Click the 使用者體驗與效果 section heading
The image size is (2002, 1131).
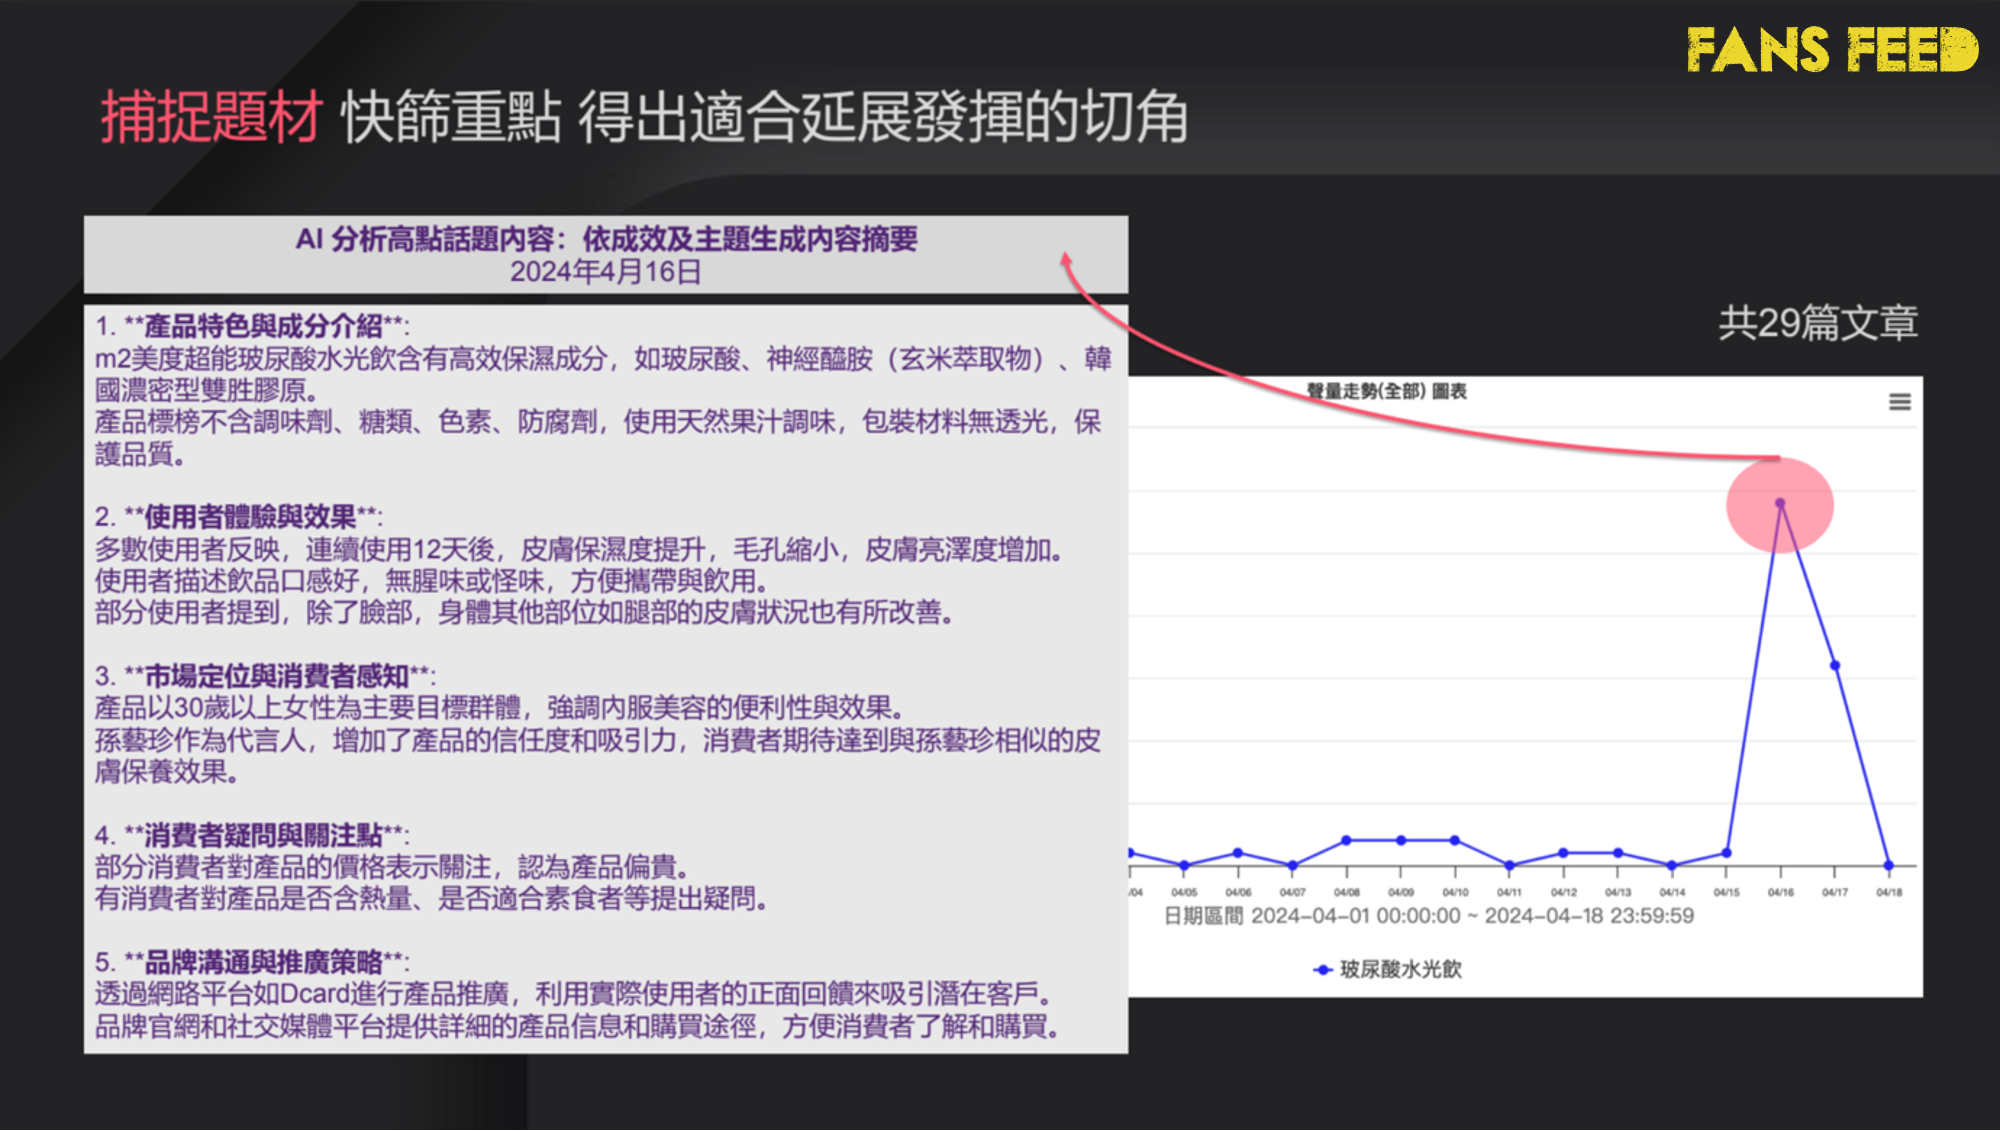point(251,518)
